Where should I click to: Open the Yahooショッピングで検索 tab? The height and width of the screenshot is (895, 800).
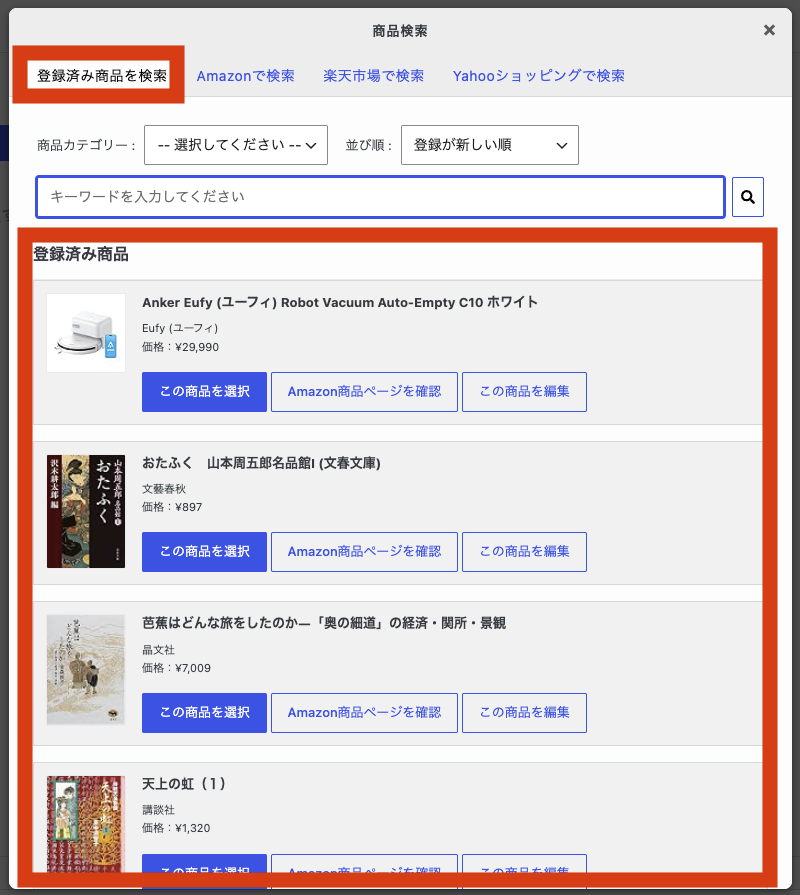[x=538, y=76]
